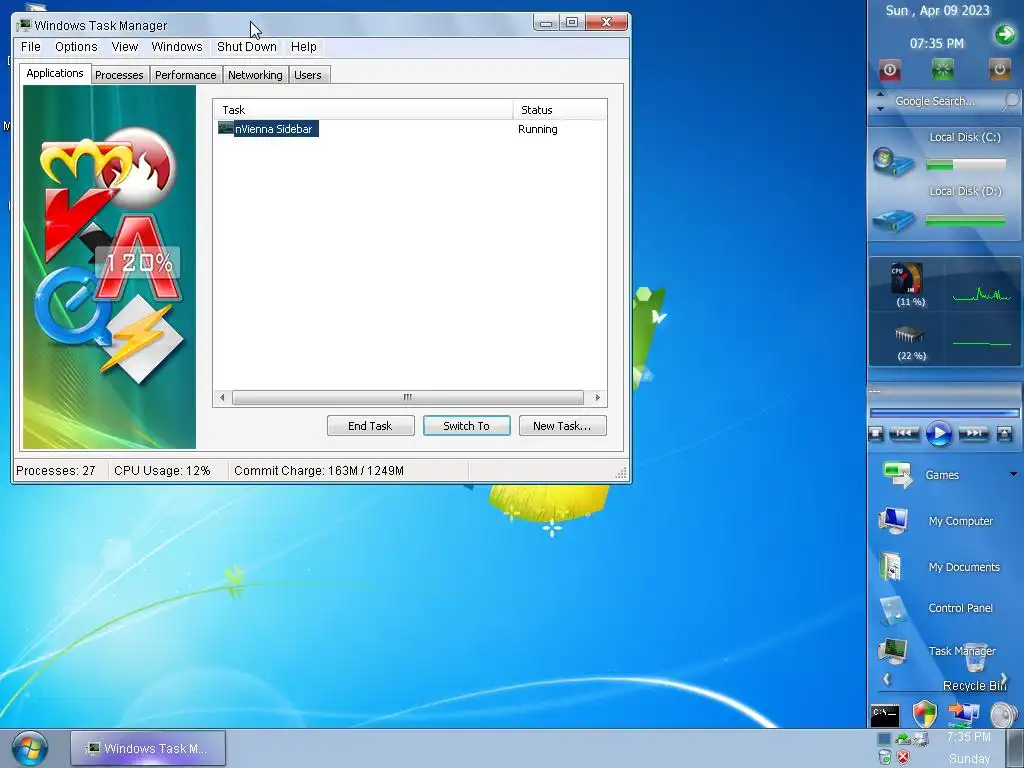Click the left chevron in sidebar launcher
The width and height of the screenshot is (1024, 768).
click(887, 679)
